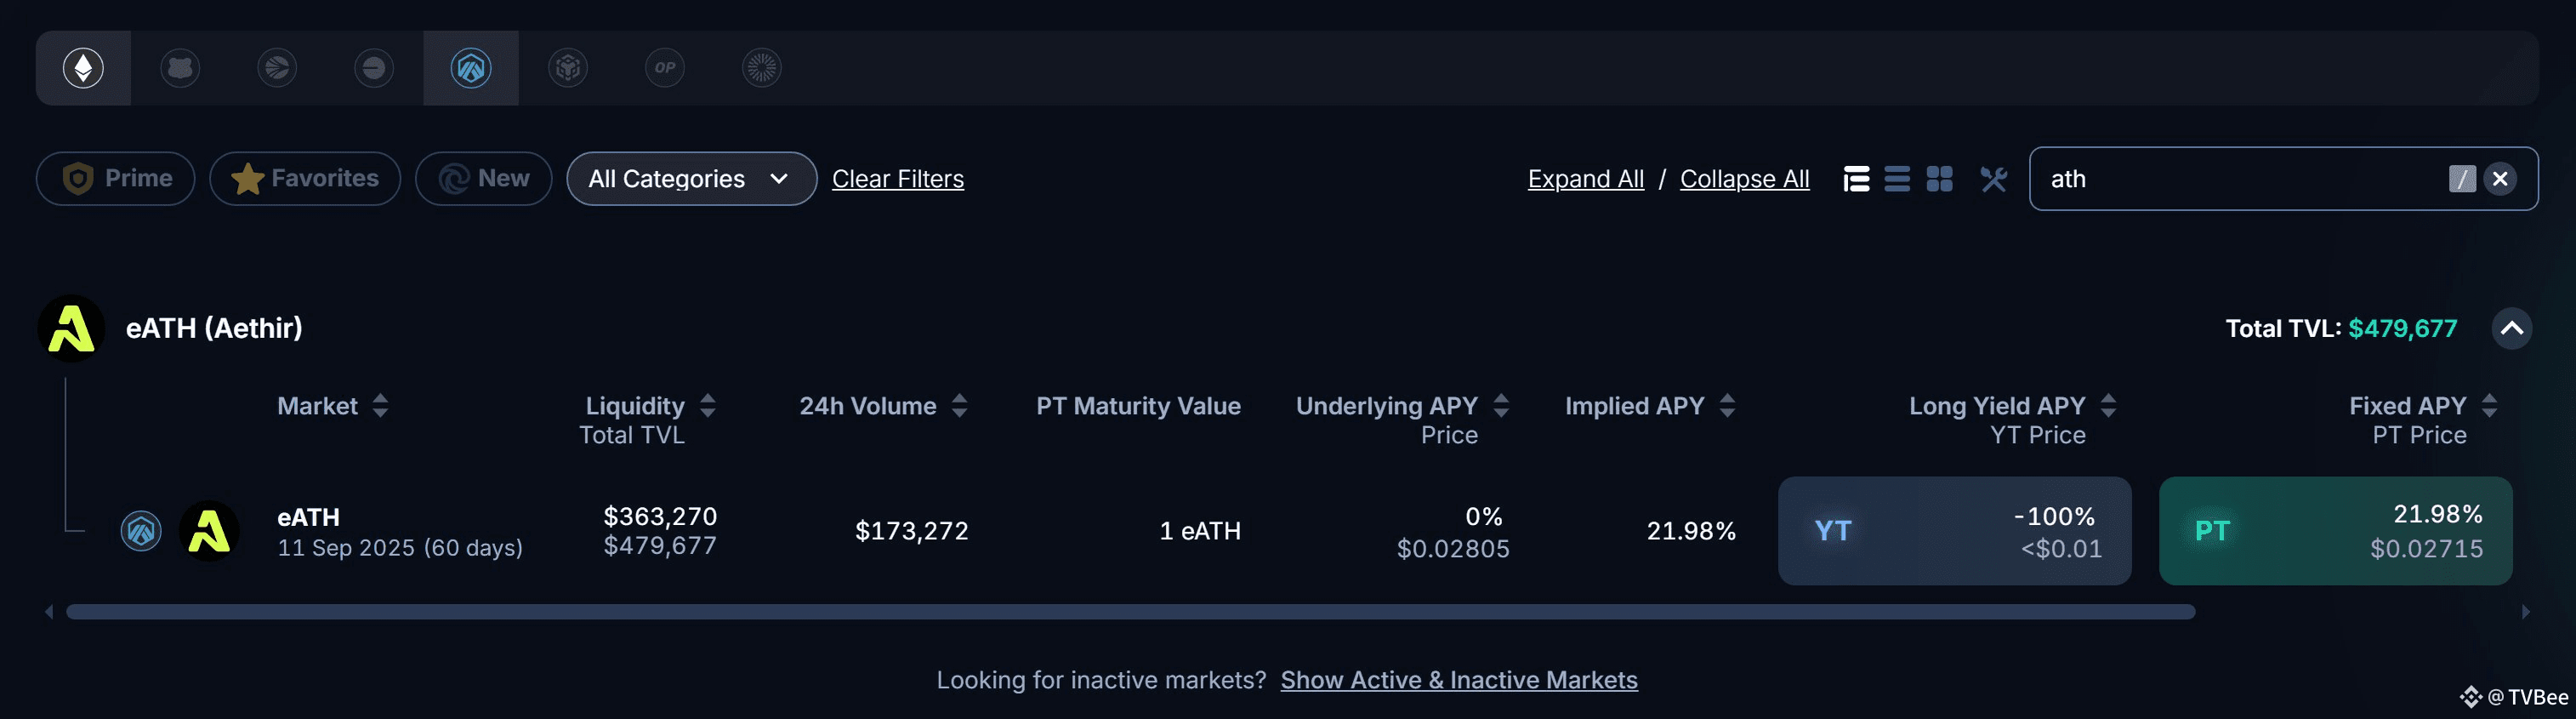The height and width of the screenshot is (719, 2576).
Task: Click the 24h volume $173,272
Action: pos(911,531)
